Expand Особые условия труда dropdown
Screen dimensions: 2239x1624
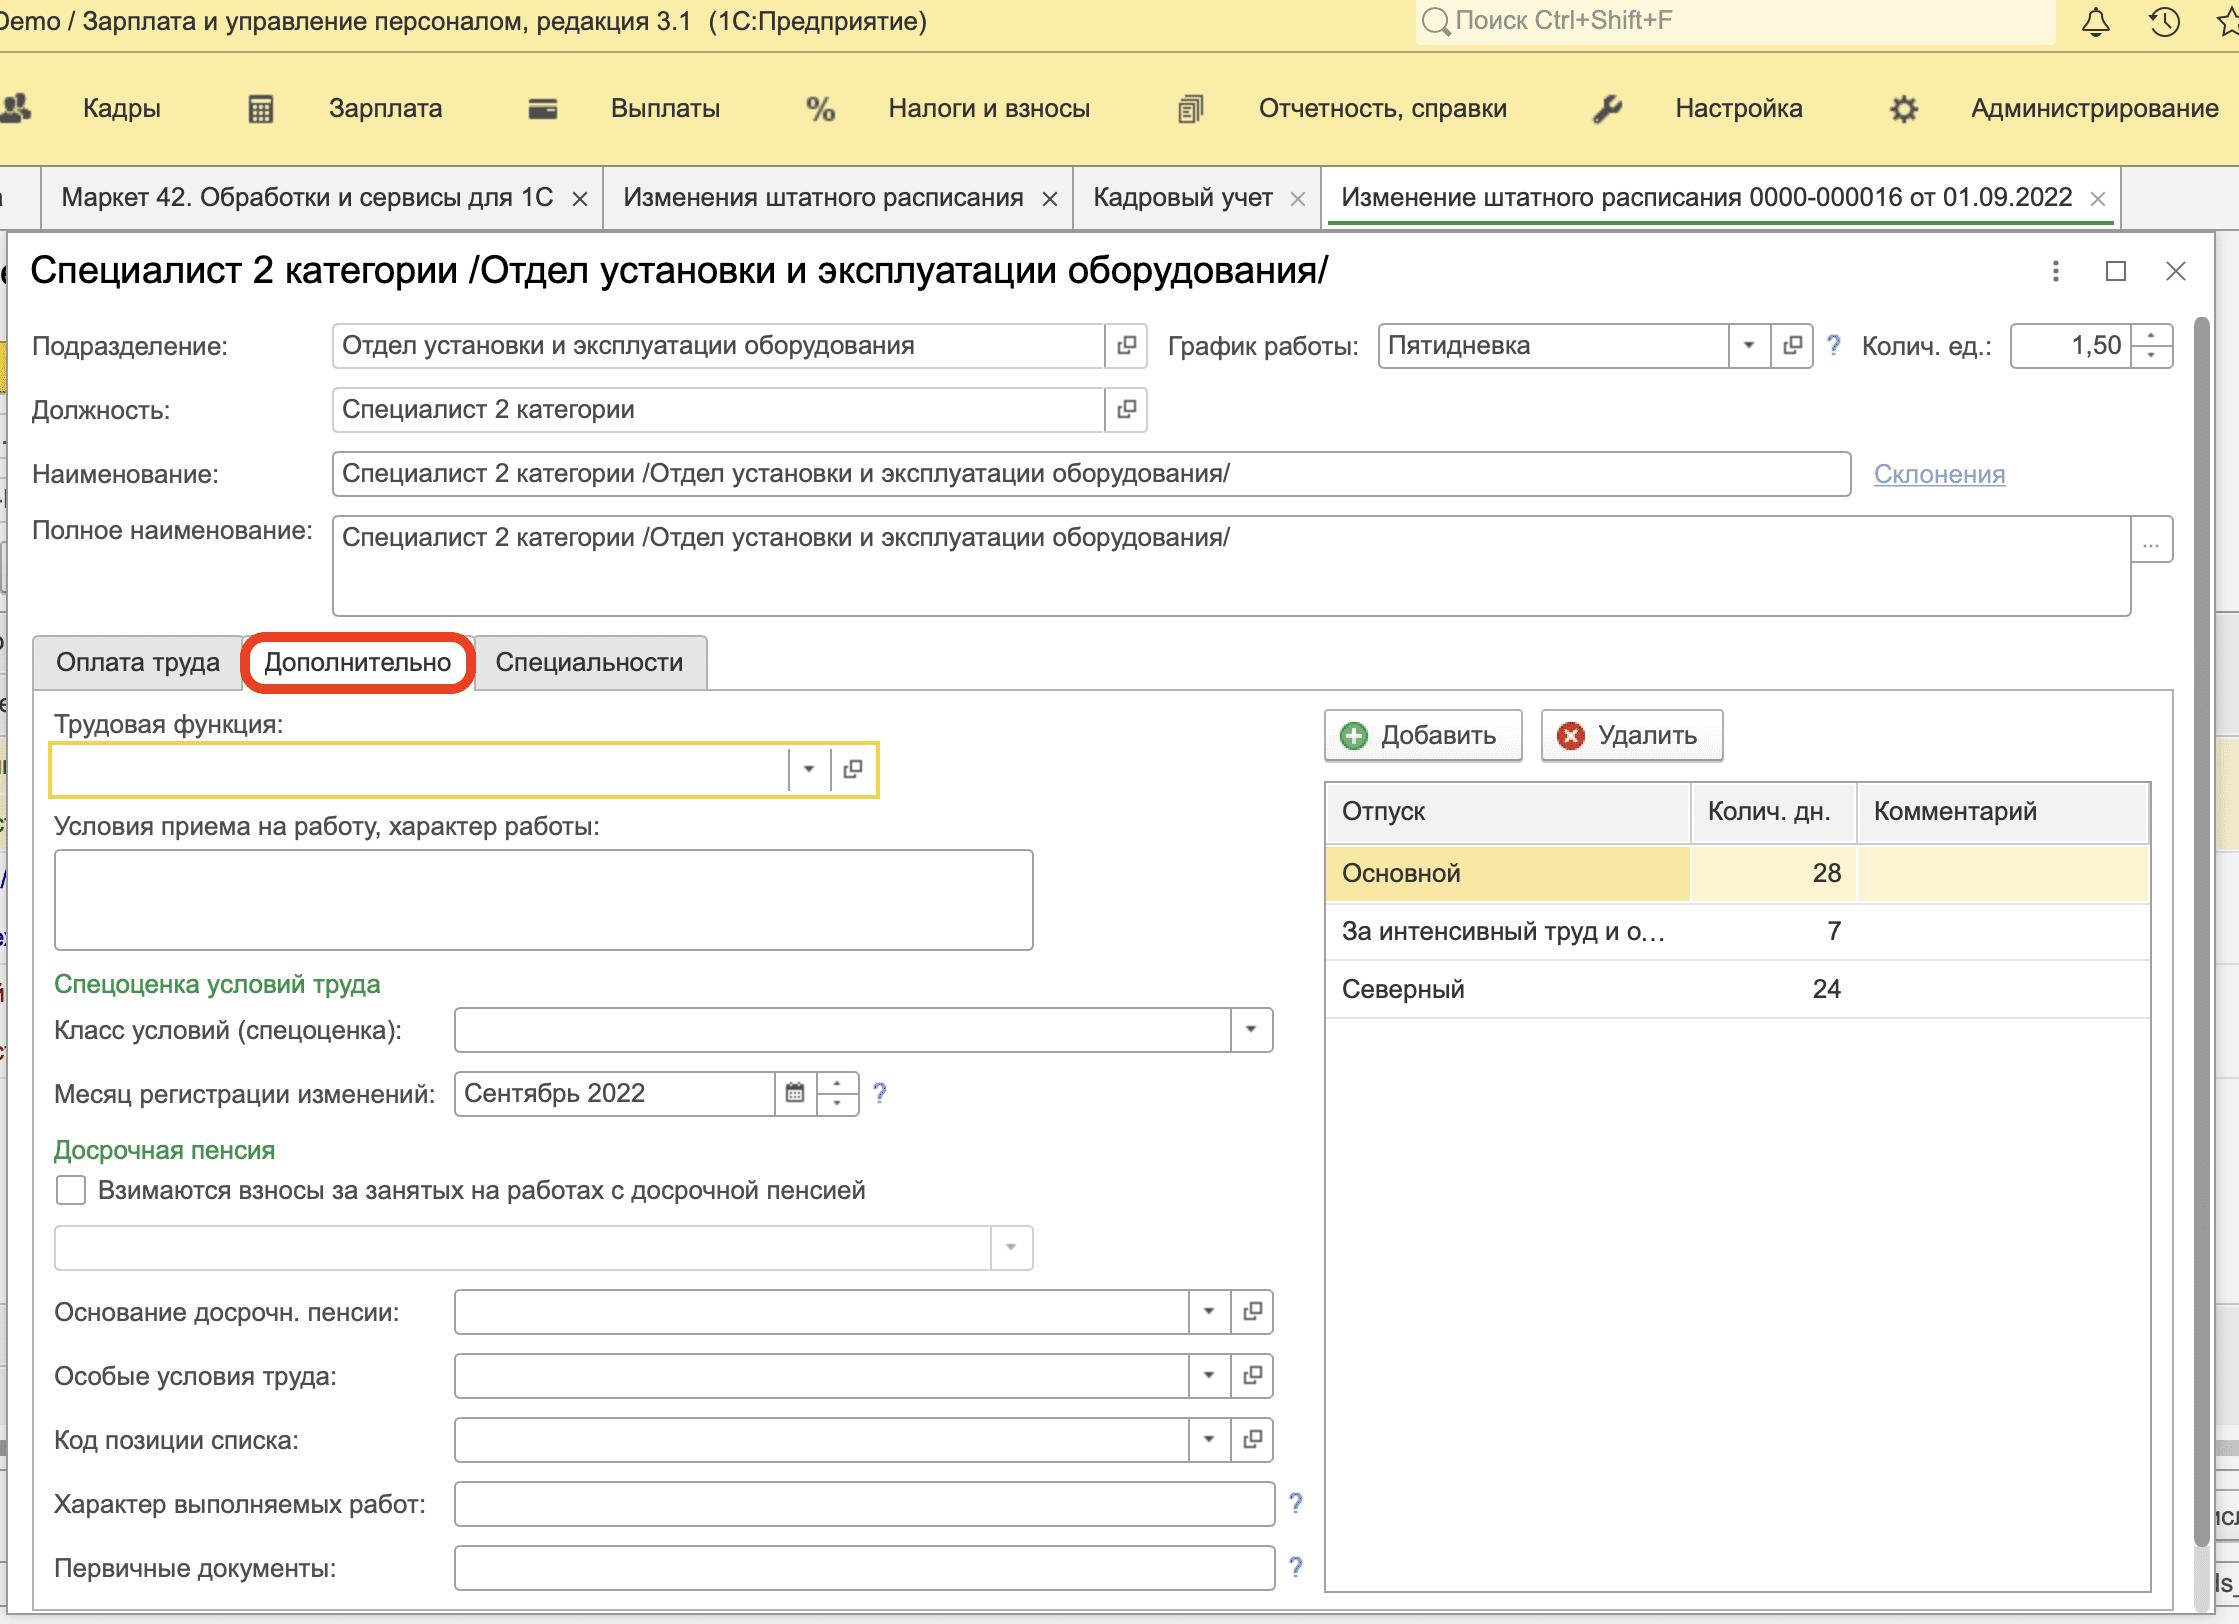[1209, 1376]
